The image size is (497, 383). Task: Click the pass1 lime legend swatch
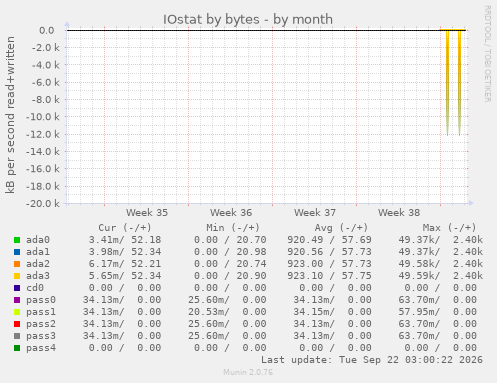[x=17, y=312]
